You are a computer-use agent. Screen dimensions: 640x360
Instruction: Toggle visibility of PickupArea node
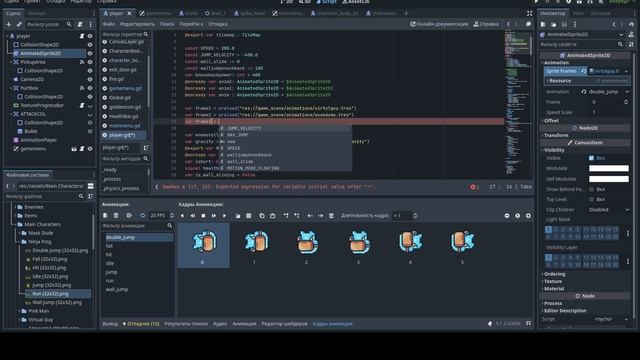pyautogui.click(x=90, y=62)
